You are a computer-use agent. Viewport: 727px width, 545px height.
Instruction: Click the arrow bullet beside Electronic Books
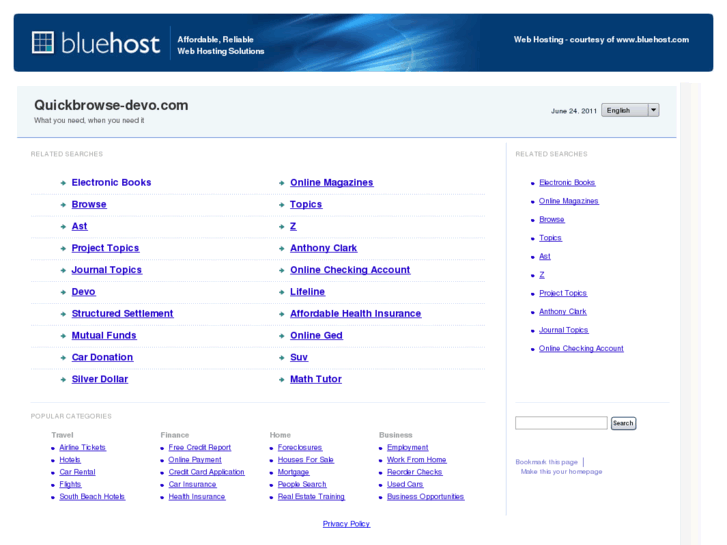(x=63, y=183)
